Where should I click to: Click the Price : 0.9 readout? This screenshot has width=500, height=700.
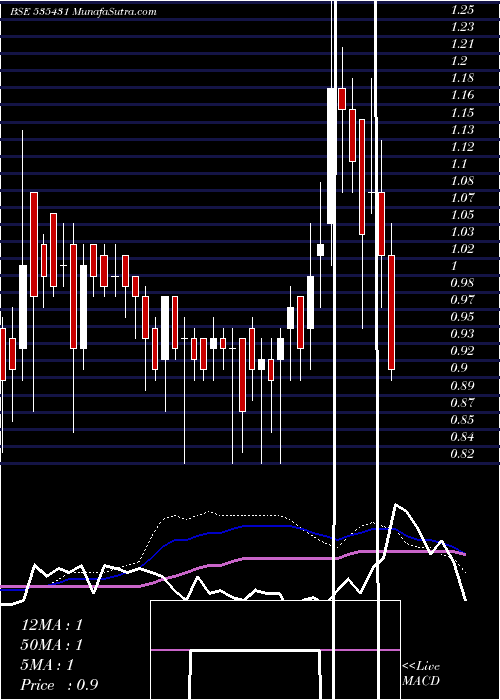59,685
